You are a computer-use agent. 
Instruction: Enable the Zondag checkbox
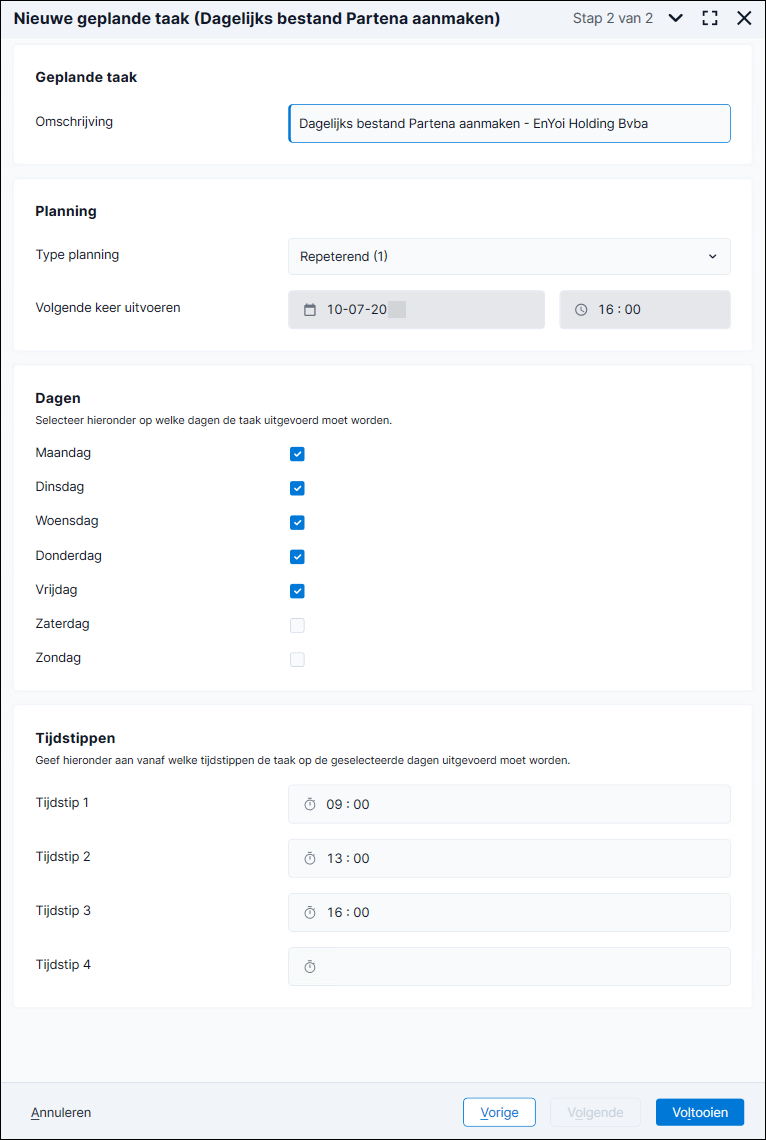297,659
